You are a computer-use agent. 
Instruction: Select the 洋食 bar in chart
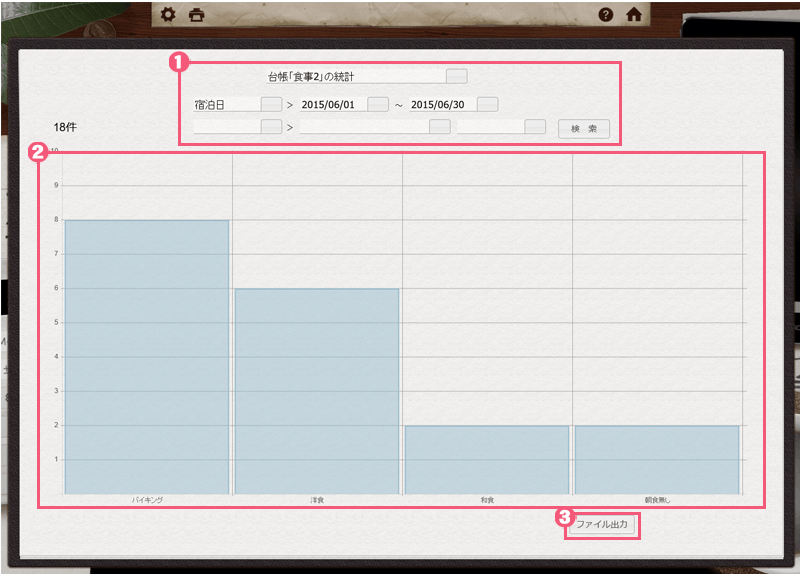coord(317,391)
